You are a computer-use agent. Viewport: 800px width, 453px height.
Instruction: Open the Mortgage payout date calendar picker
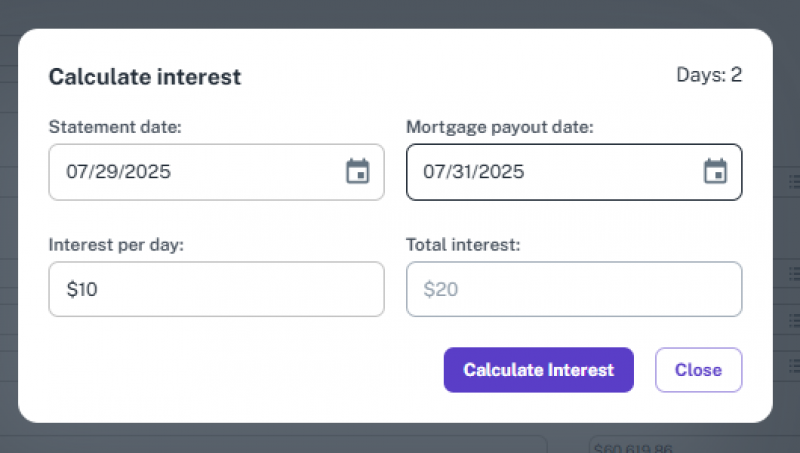(715, 172)
